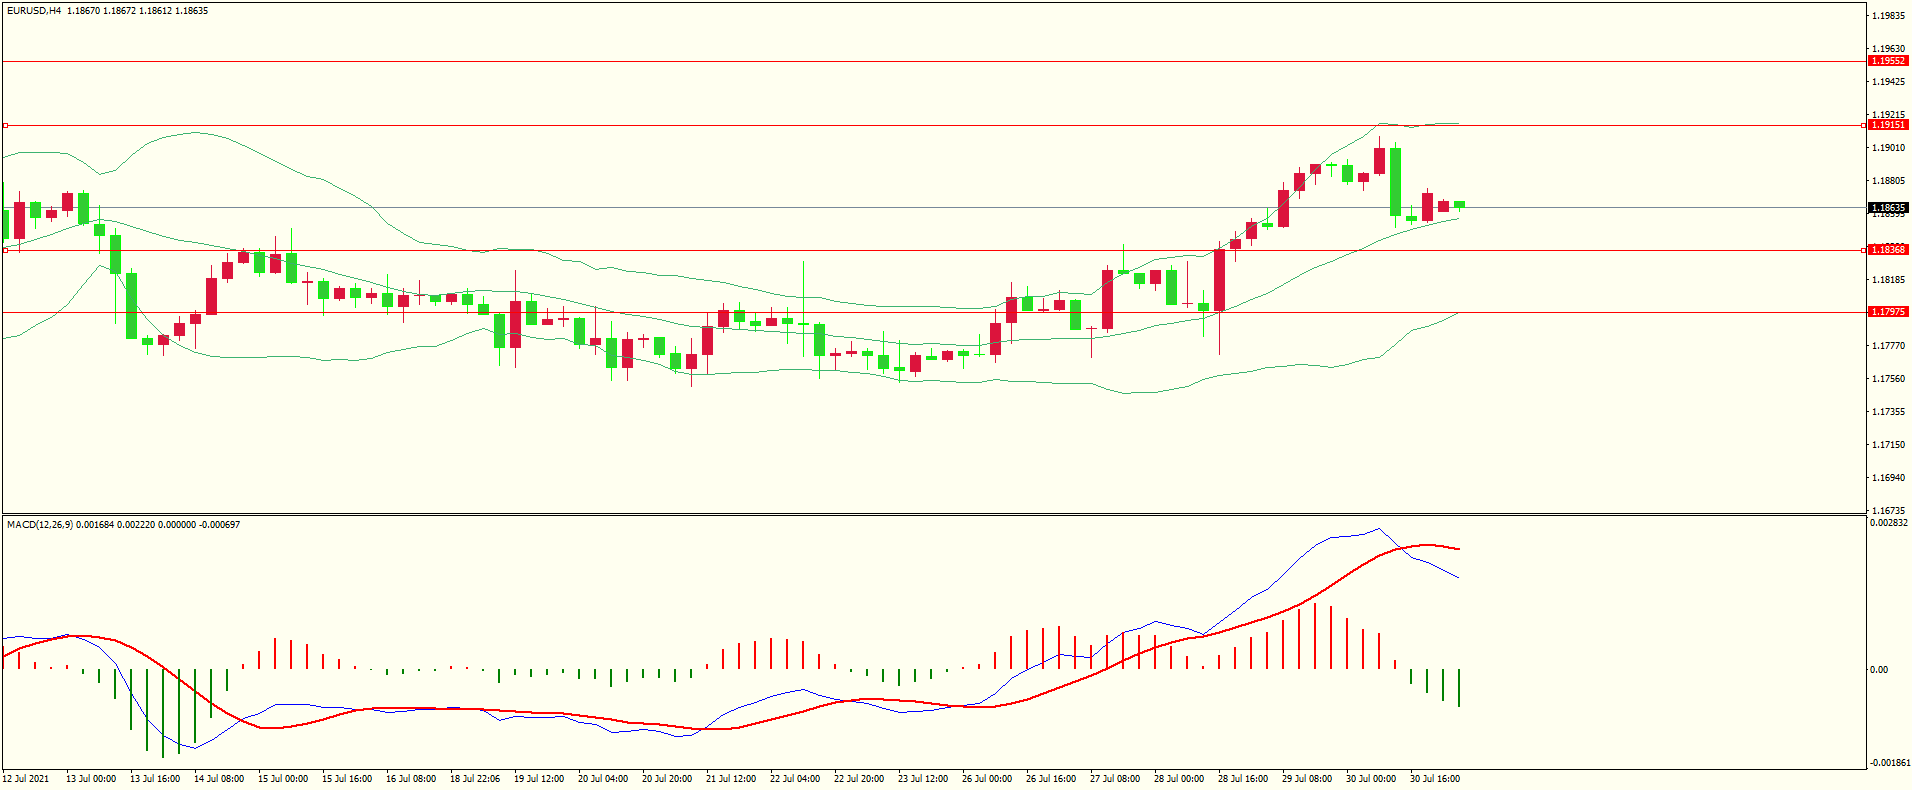This screenshot has width=1912, height=790.
Task: Grab left handle of 1.19151 horizontal line
Action: (6, 126)
